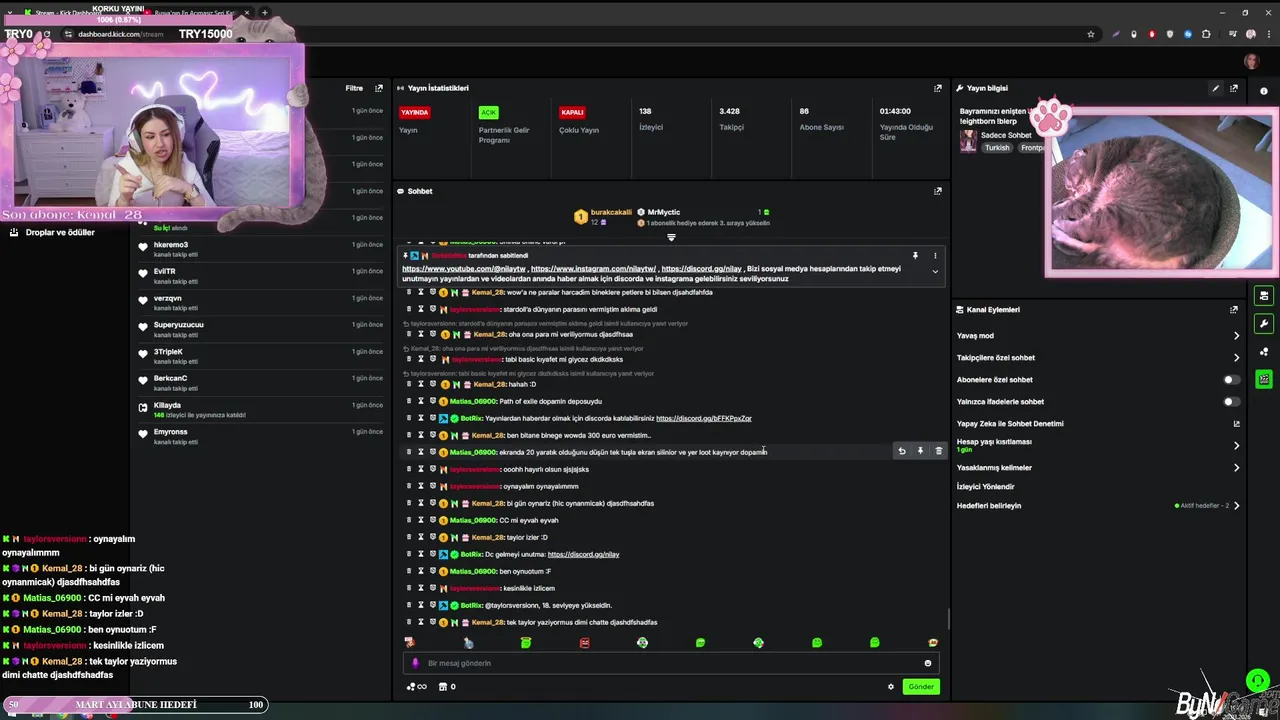
Task: Pop out the Kanal Eylemleri panel
Action: [x=1233, y=310]
